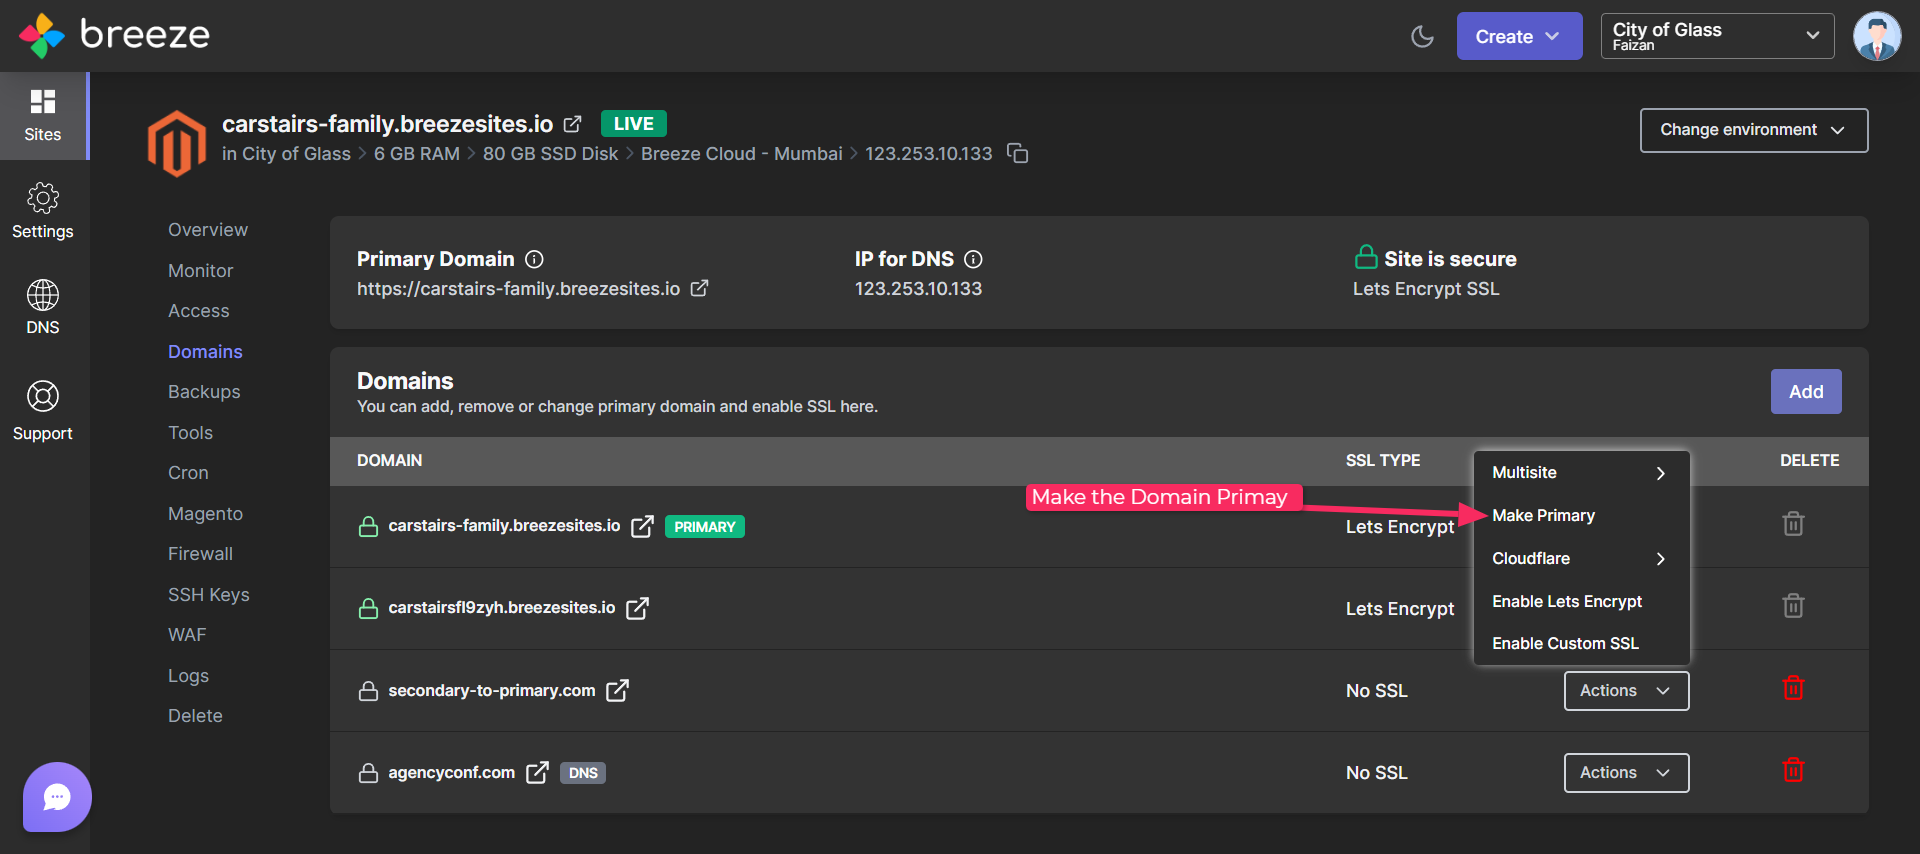Image resolution: width=1920 pixels, height=854 pixels.
Task: Show Primary Domain info tooltip icon
Action: coord(535,259)
